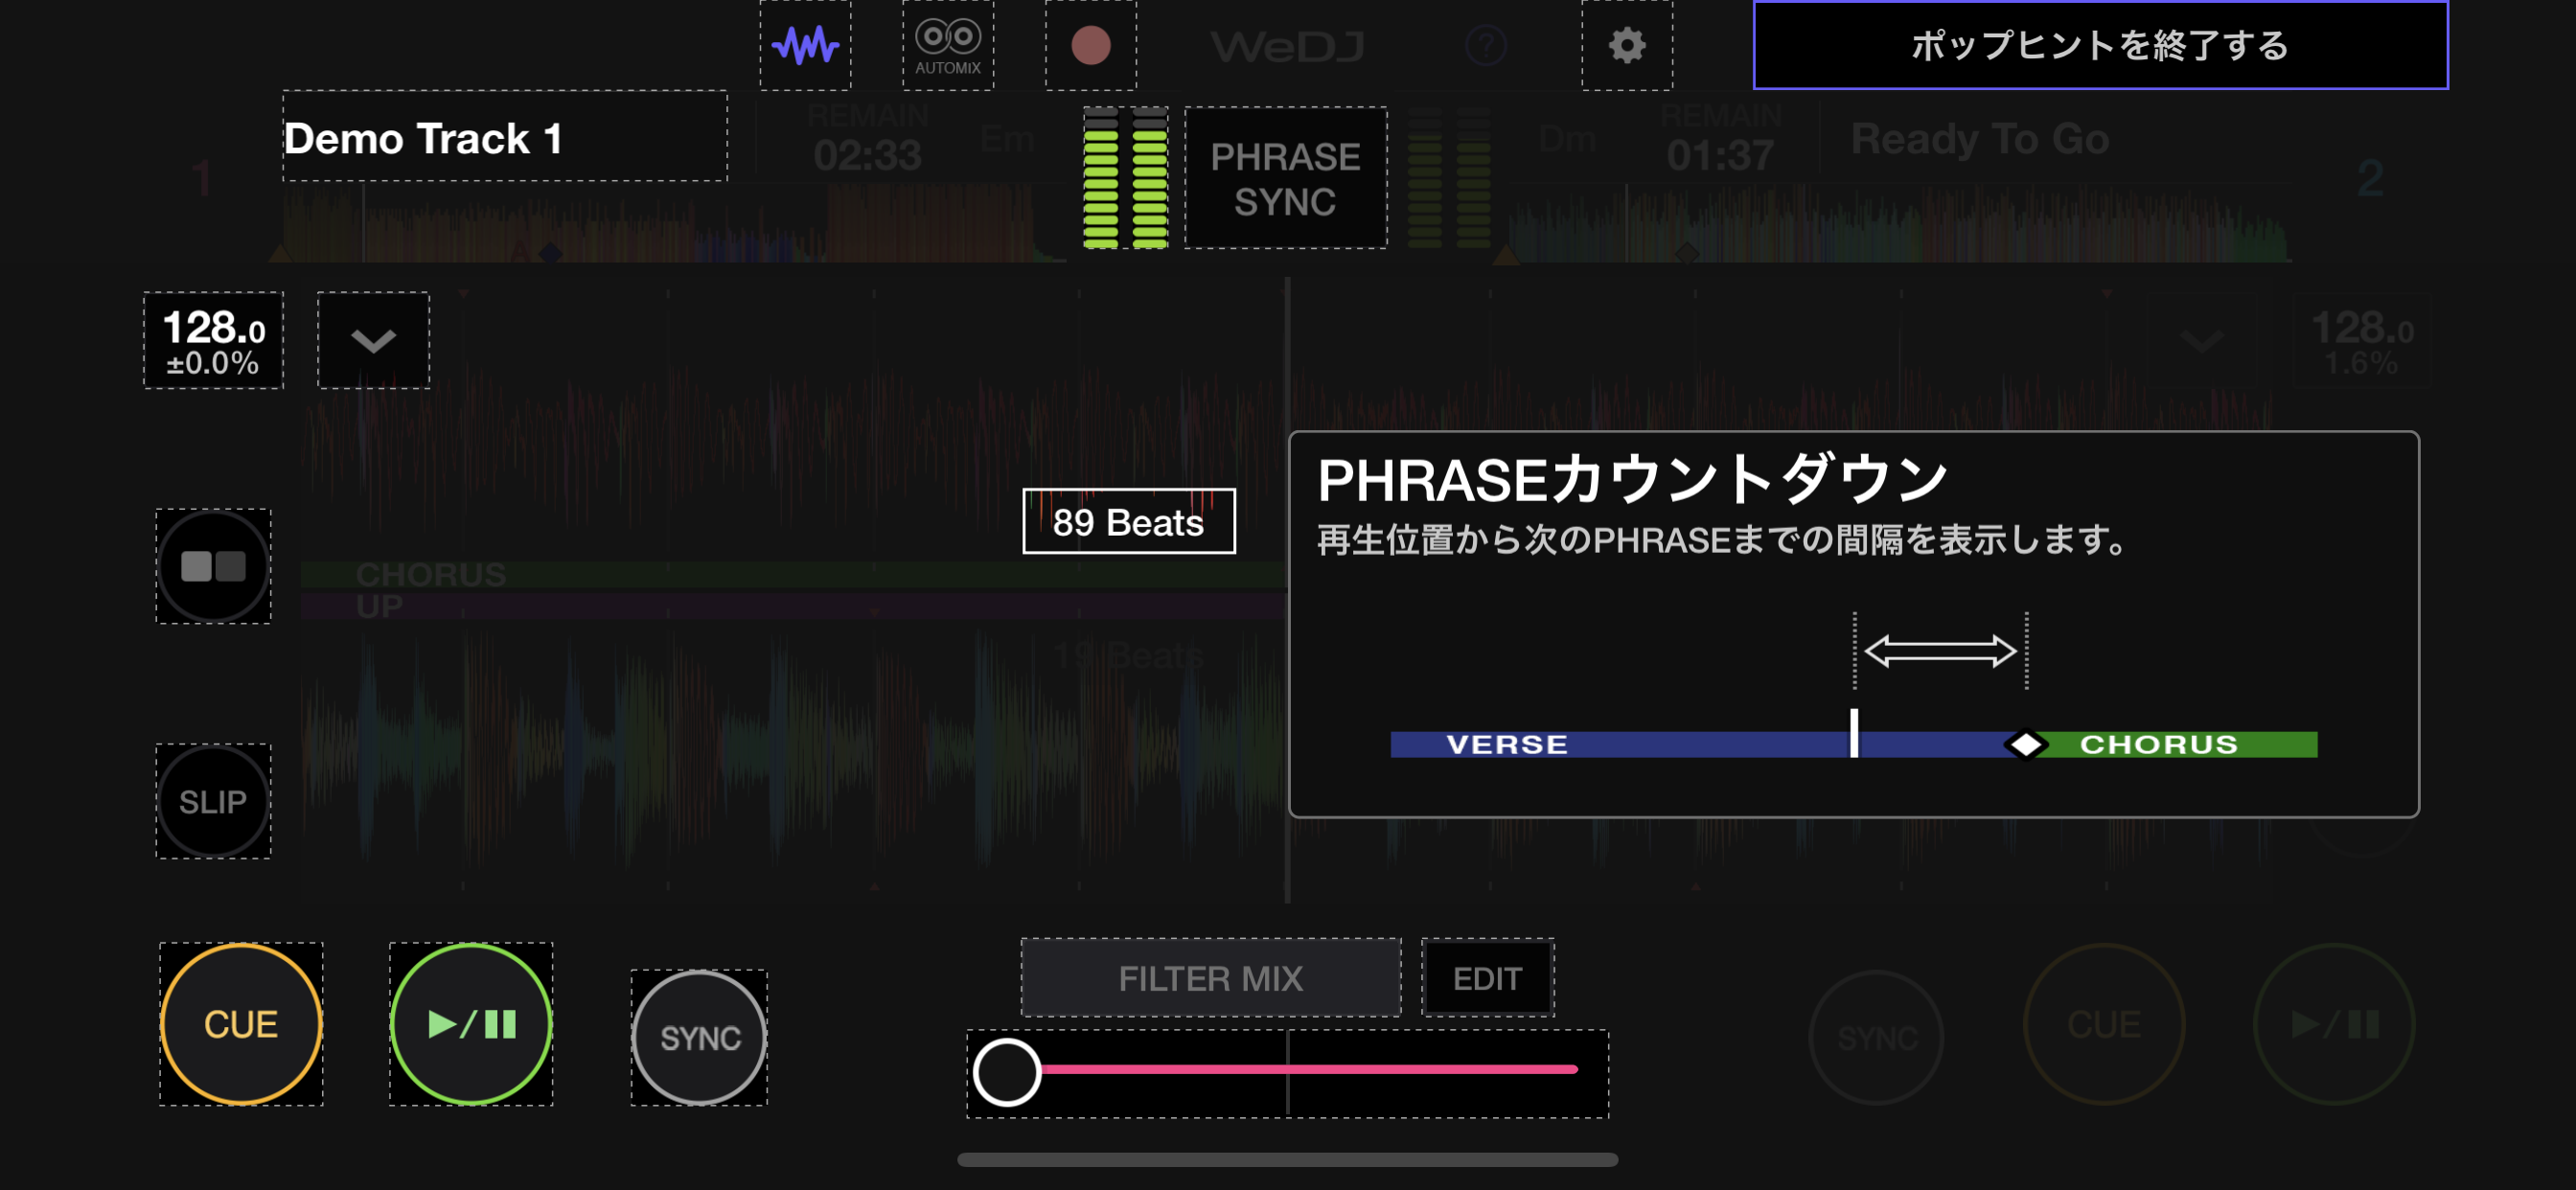The height and width of the screenshot is (1190, 2576).
Task: Click ポップヒントを終了する to exit hints
Action: click(x=2100, y=45)
